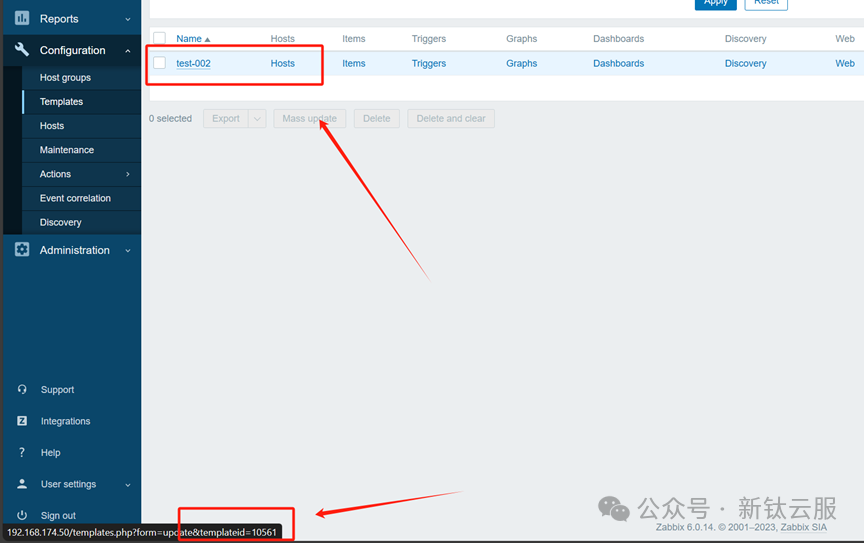864x543 pixels.
Task: Click the Sign out link
Action: 58,515
